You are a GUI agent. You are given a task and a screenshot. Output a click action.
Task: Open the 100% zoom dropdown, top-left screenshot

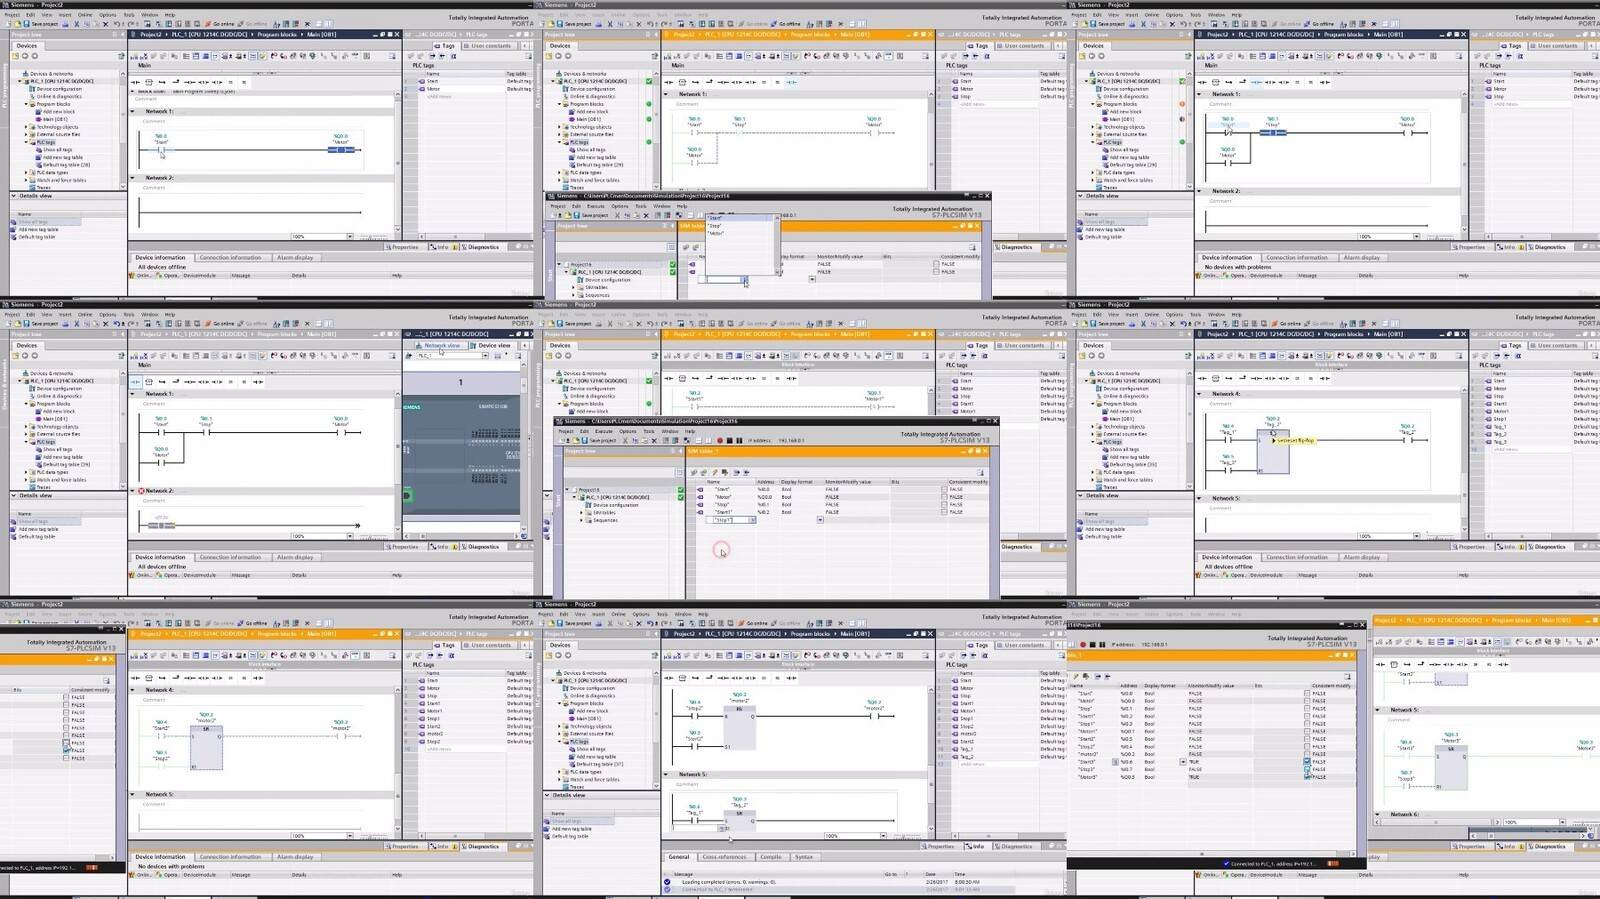[350, 236]
